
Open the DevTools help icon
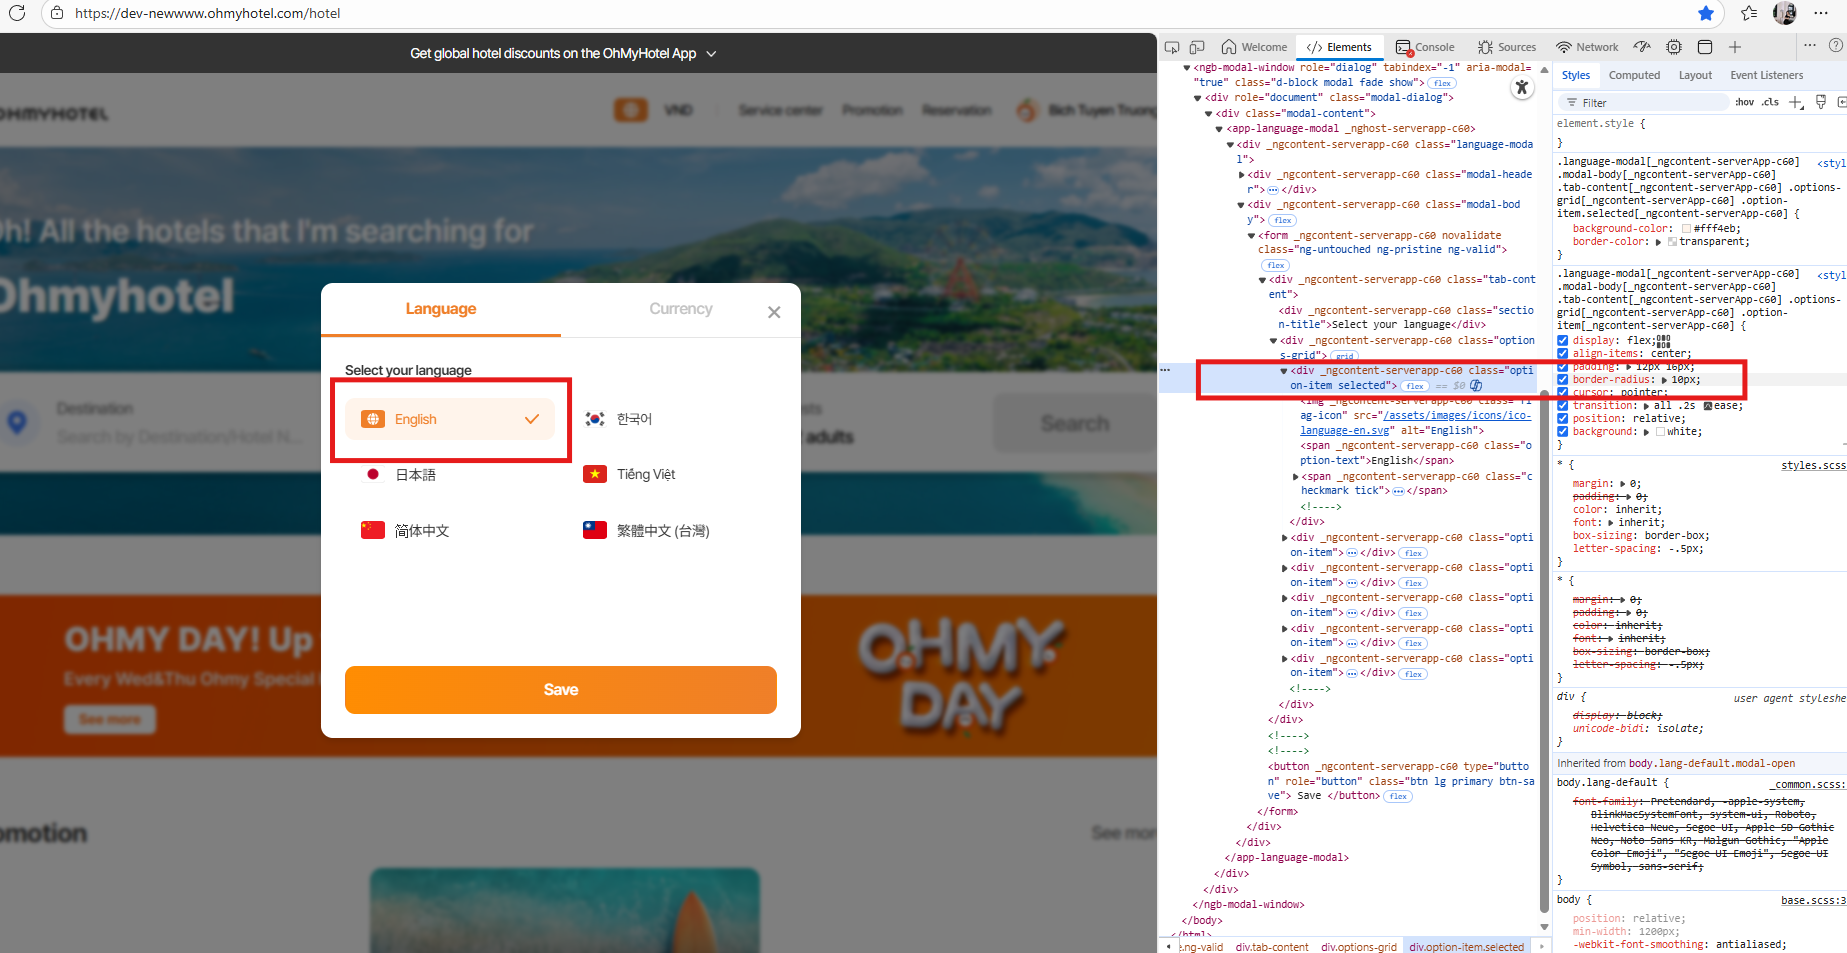pyautogui.click(x=1836, y=45)
